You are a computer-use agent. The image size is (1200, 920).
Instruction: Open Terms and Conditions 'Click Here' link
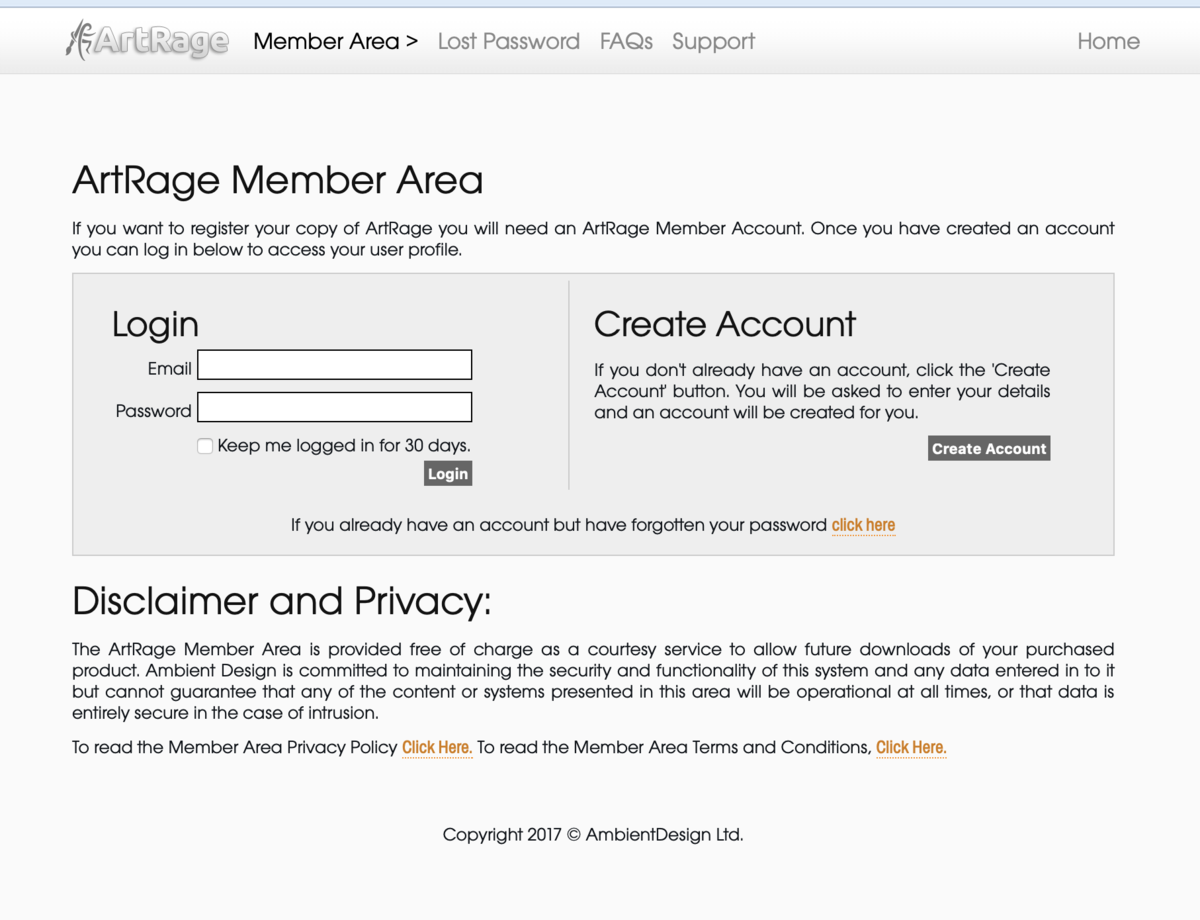coord(911,747)
